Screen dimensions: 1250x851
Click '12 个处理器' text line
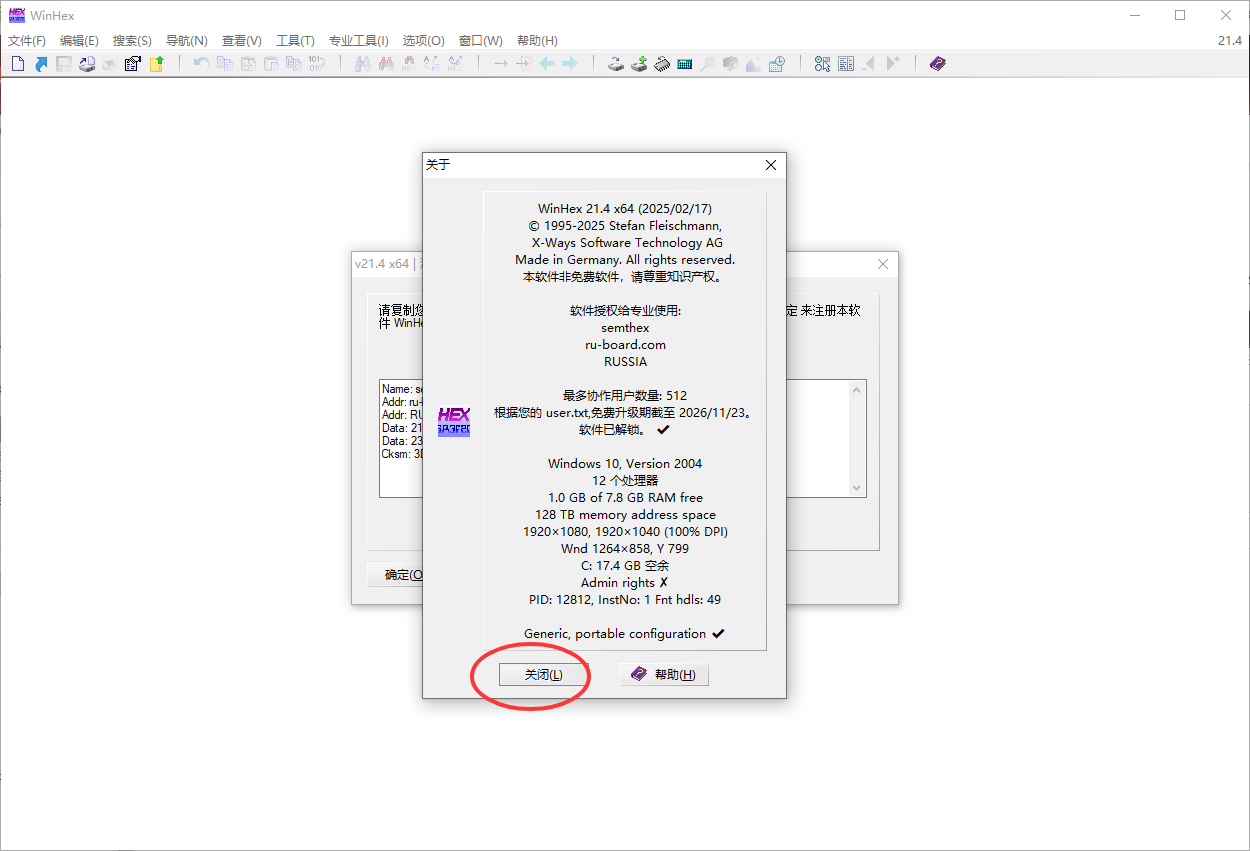pos(625,480)
